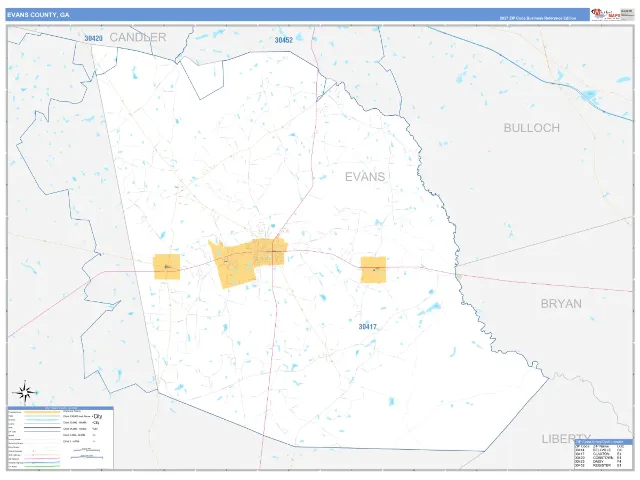Click the LIBERTY county label
640x480 pixels.
(566, 439)
